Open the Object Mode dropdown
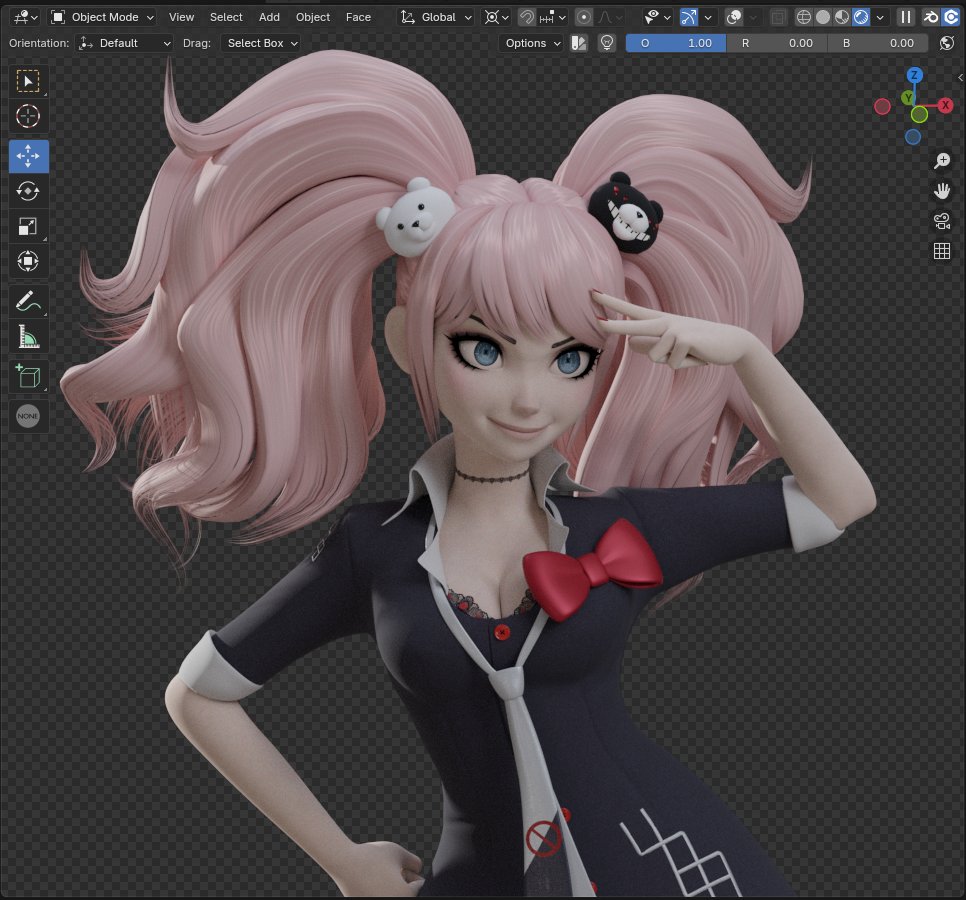 point(100,17)
